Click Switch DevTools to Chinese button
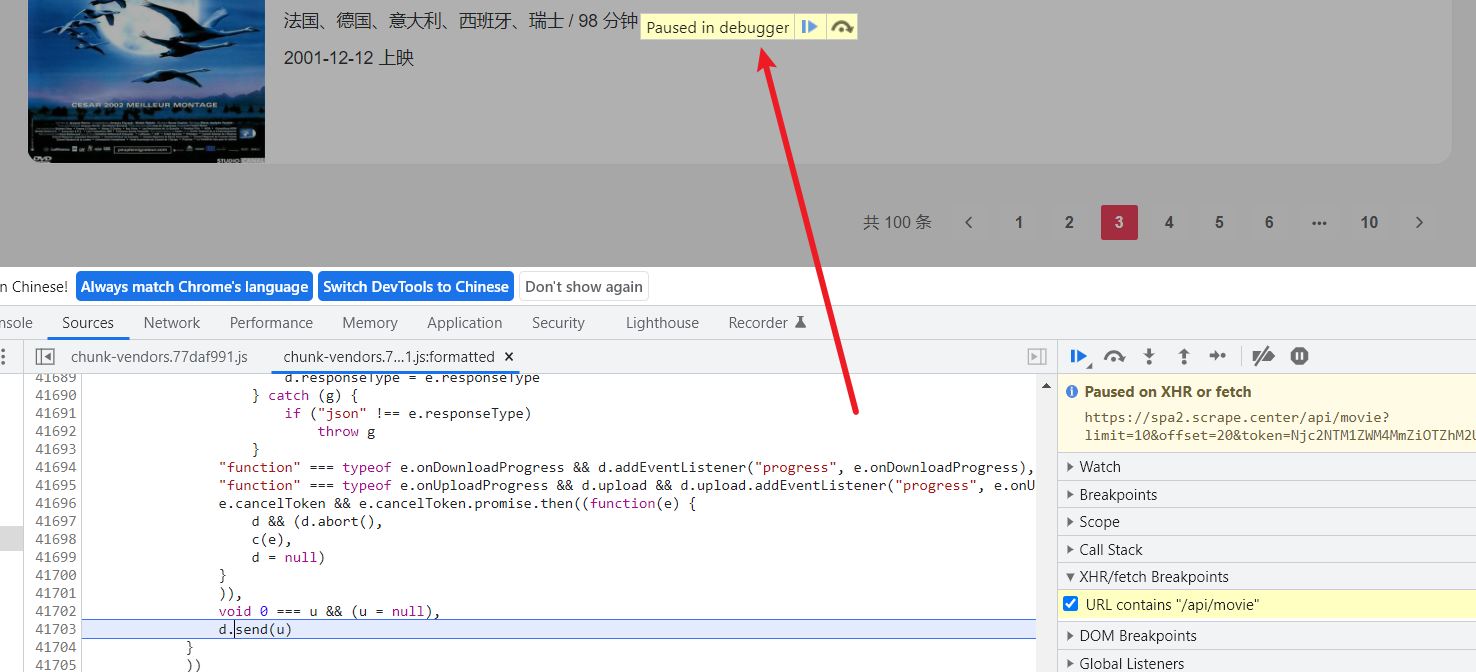This screenshot has height=672, width=1476. (416, 287)
